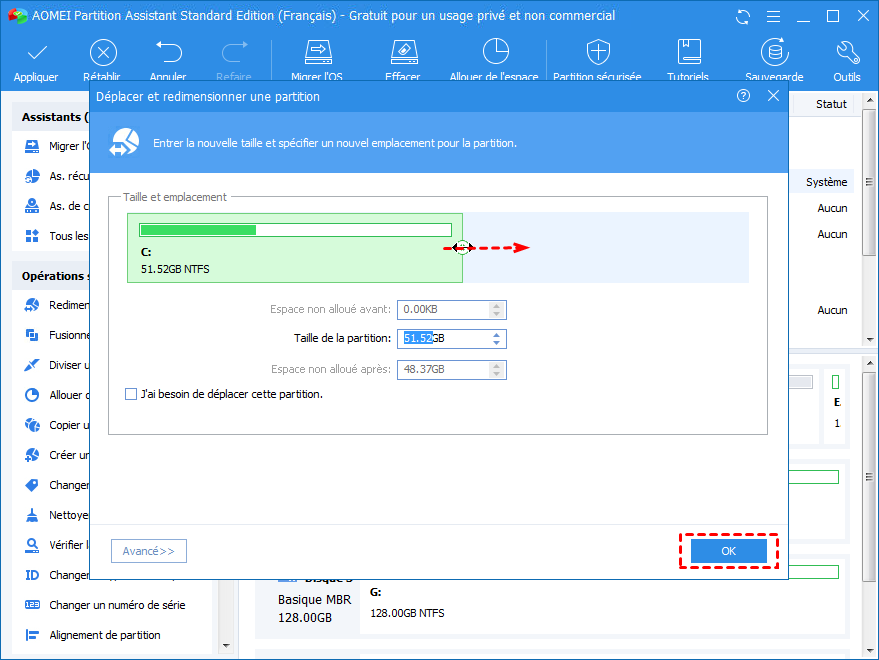Select Tous les outils sidebar item
The height and width of the screenshot is (660, 879).
[x=57, y=236]
